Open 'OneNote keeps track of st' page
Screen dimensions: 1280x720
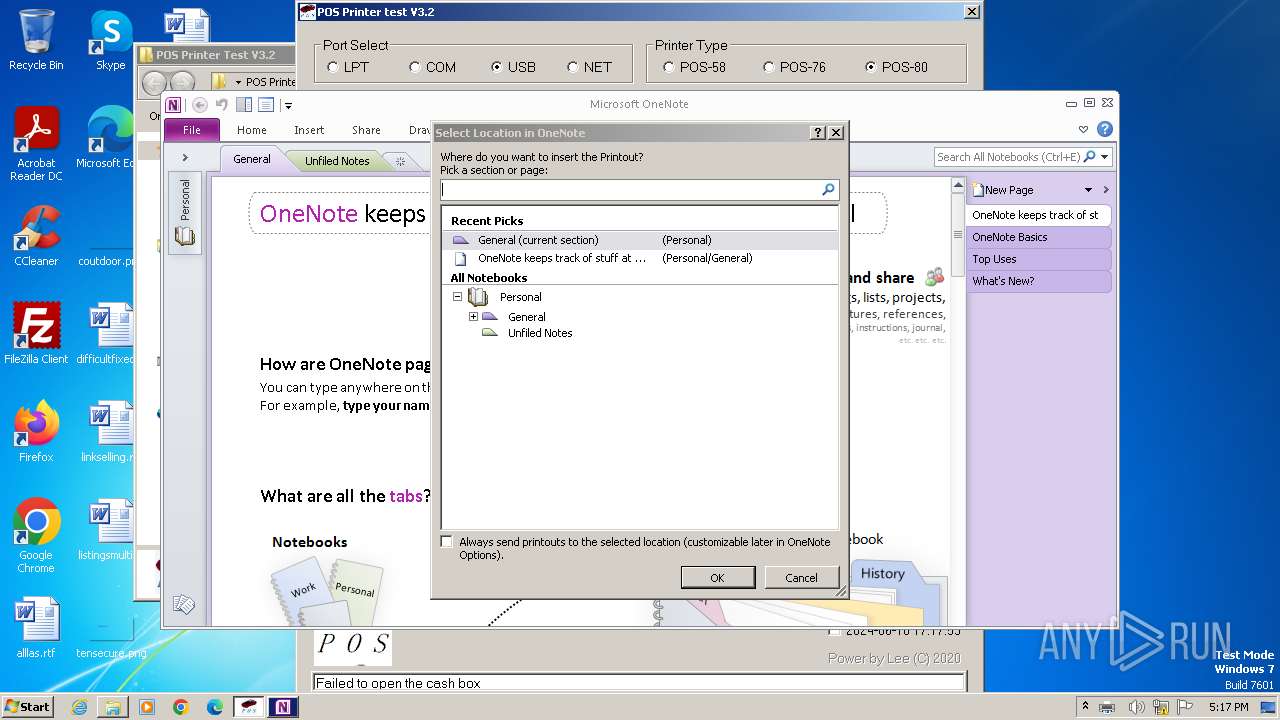(x=1038, y=215)
